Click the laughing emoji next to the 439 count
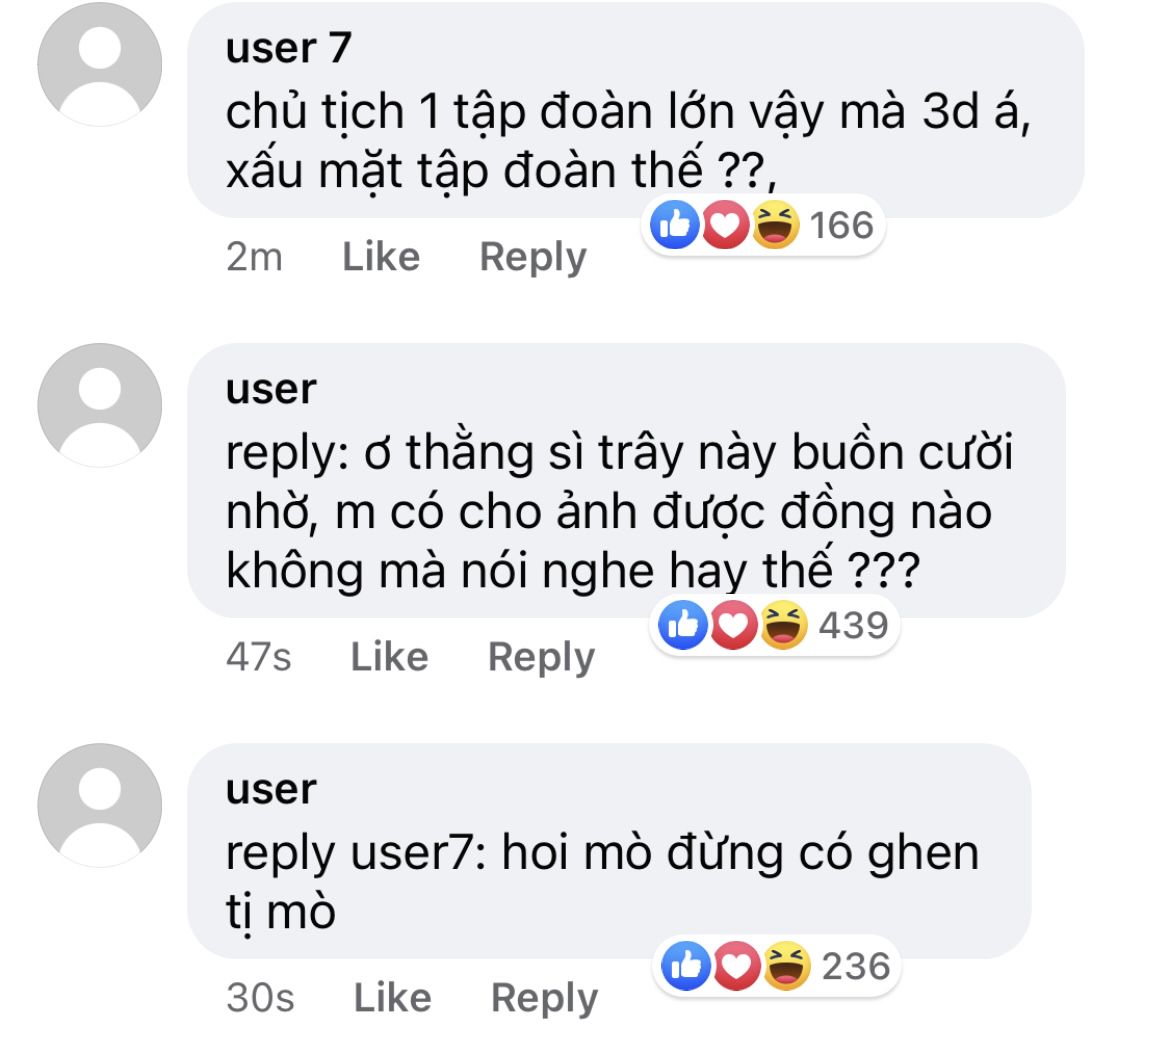Image resolution: width=1170 pixels, height=1049 pixels. (783, 624)
